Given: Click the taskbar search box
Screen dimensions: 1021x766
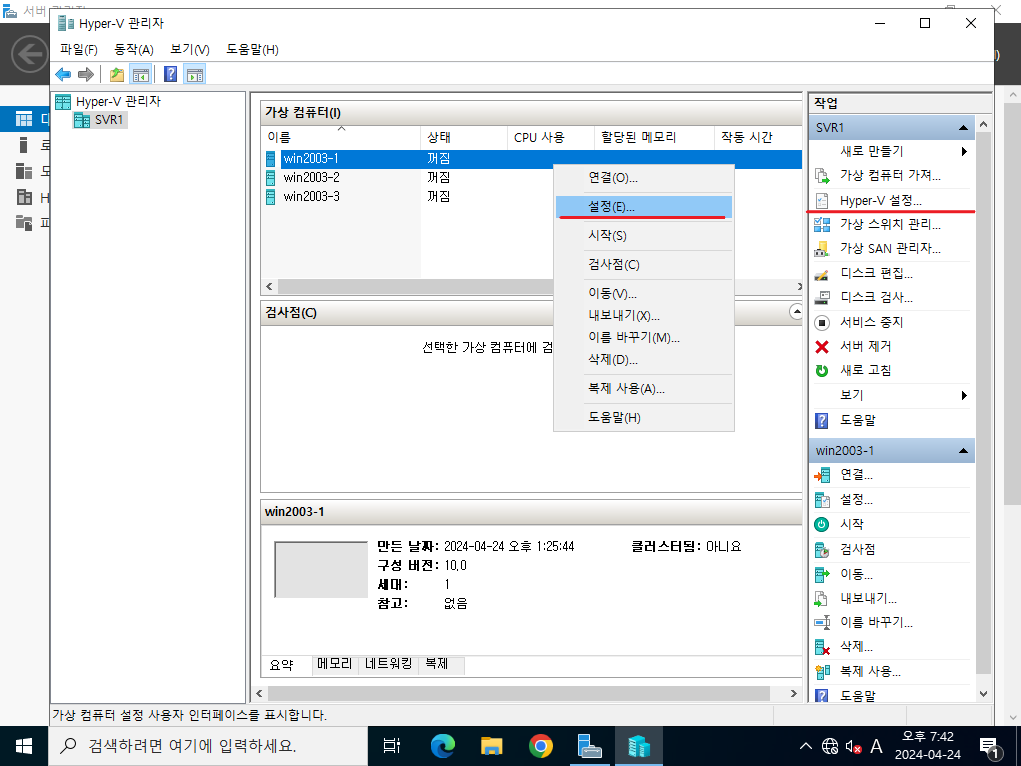Looking at the screenshot, I should [208, 746].
